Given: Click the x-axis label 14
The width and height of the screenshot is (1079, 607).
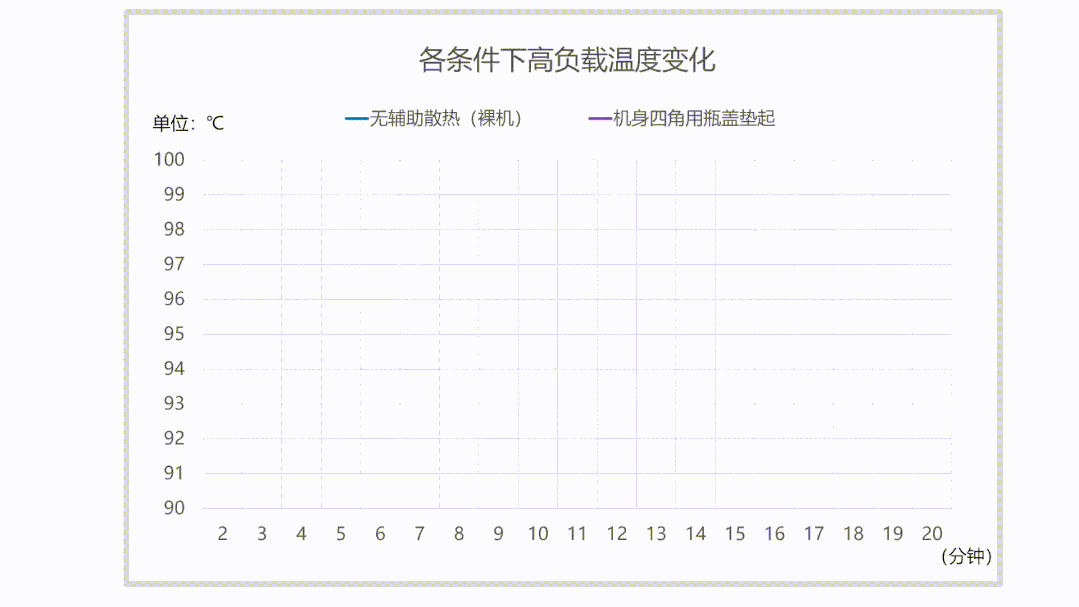Looking at the screenshot, I should 695,533.
